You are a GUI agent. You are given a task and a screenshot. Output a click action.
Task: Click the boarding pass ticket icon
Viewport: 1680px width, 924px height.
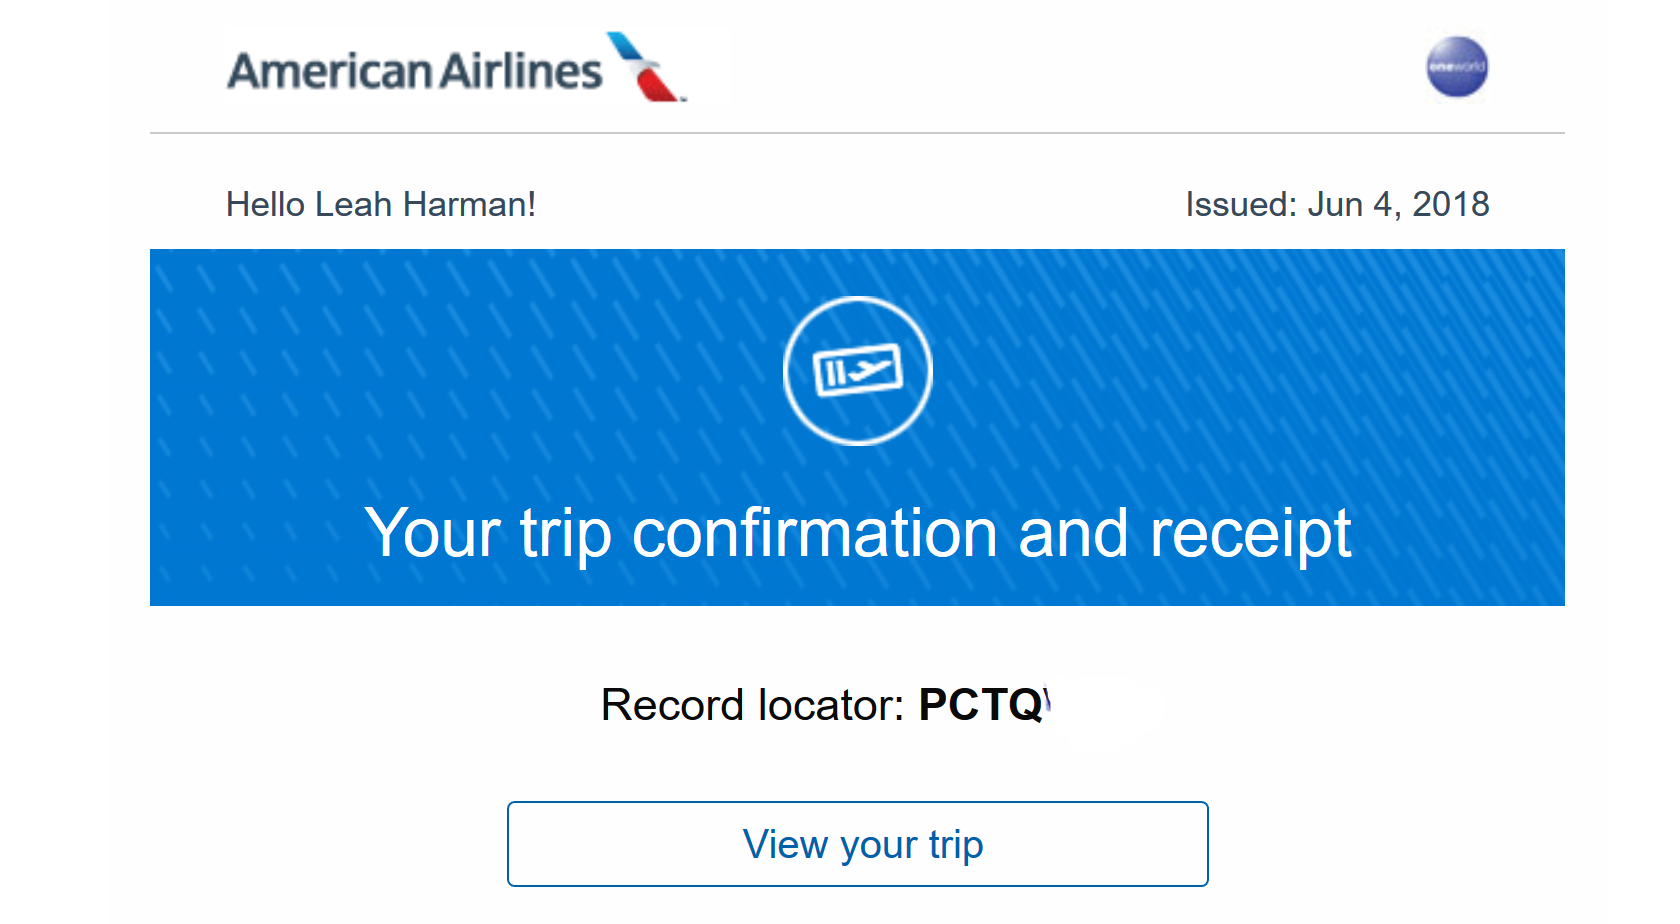click(x=858, y=371)
